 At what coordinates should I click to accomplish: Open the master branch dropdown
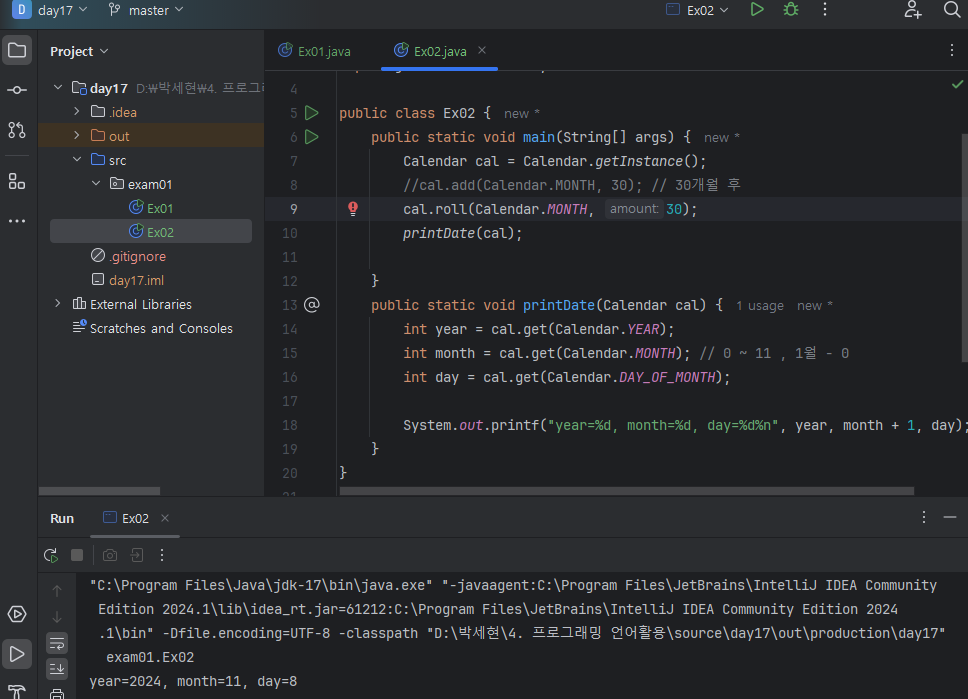[147, 10]
